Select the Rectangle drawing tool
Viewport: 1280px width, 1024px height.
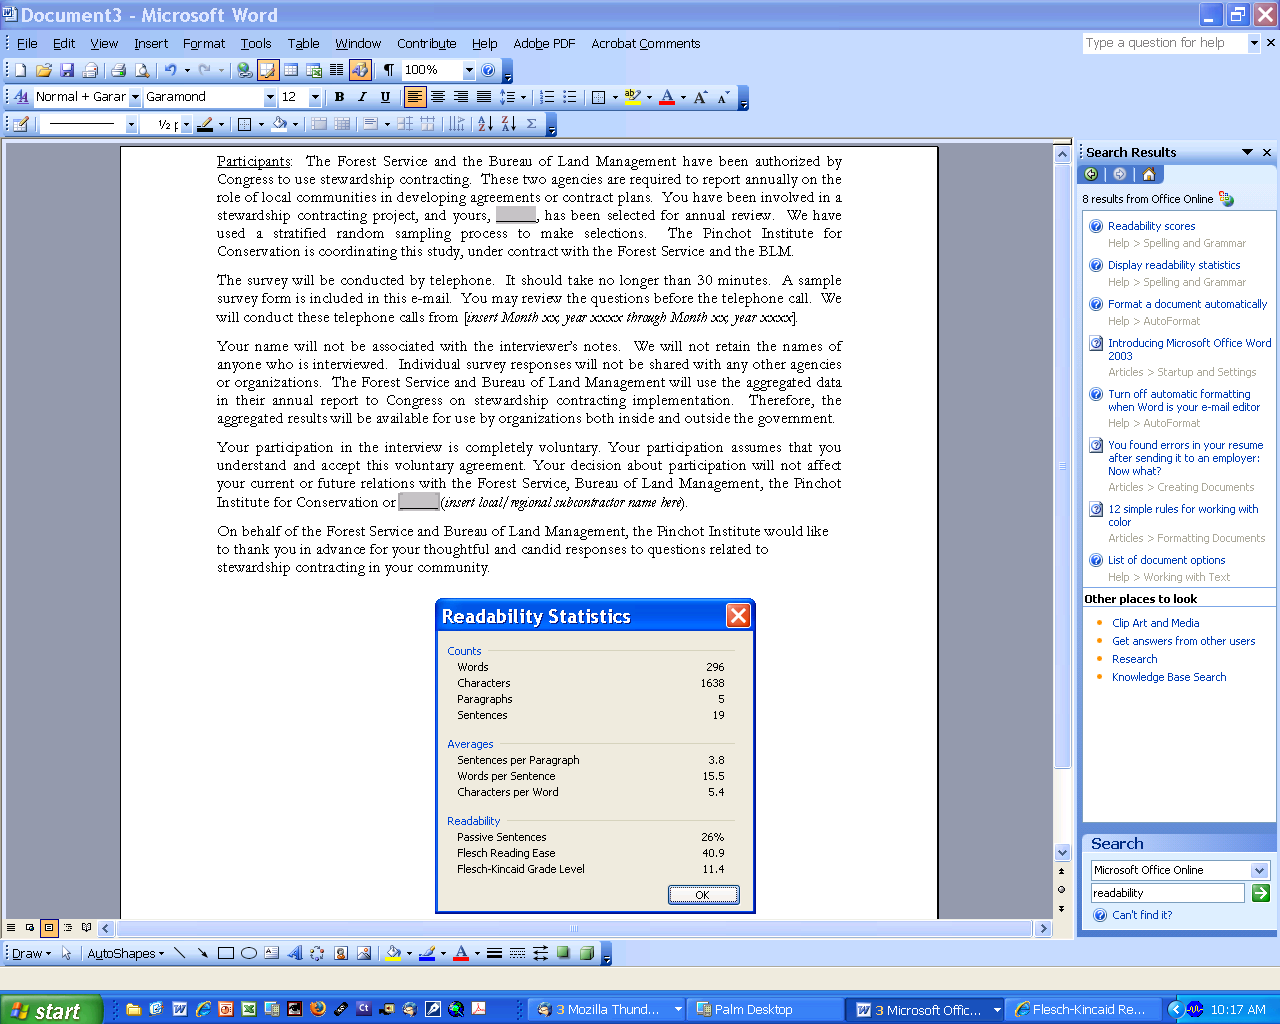(x=226, y=953)
